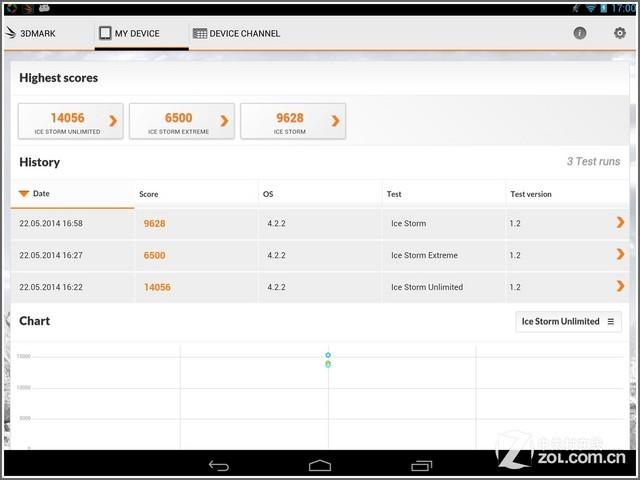
Task: Open the 14056 Ice Storm Unlimited score card
Action: (71, 121)
